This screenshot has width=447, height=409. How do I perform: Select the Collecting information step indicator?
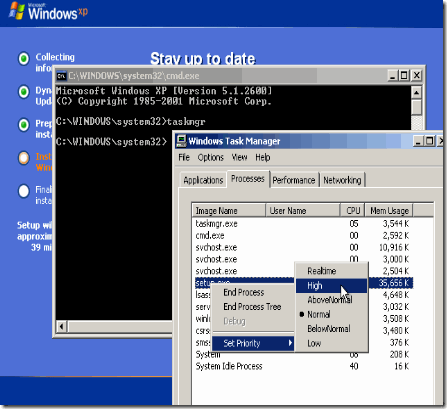23,59
